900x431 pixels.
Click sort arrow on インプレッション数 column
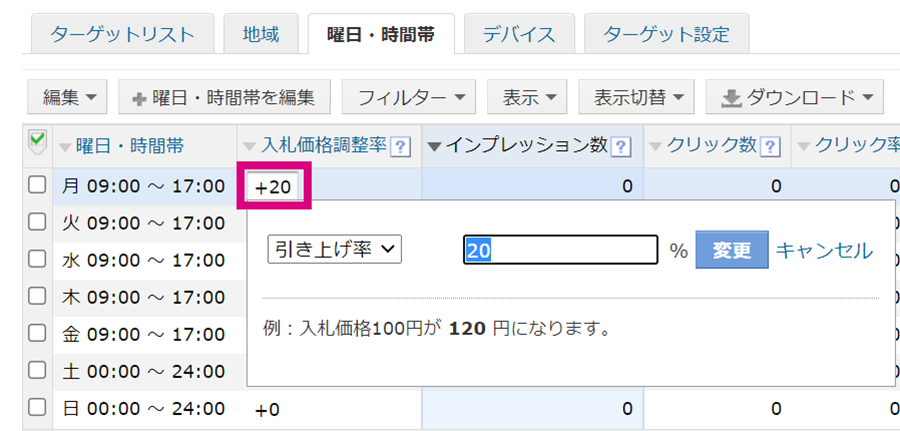click(435, 147)
